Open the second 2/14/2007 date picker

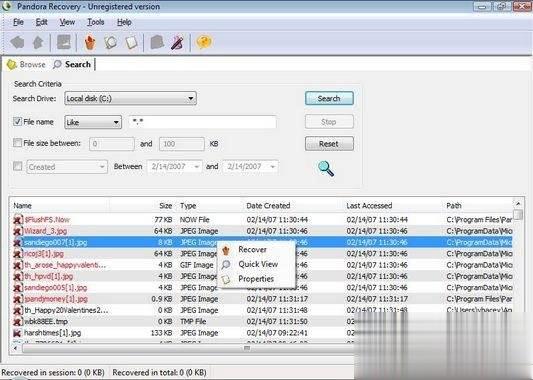[250, 167]
